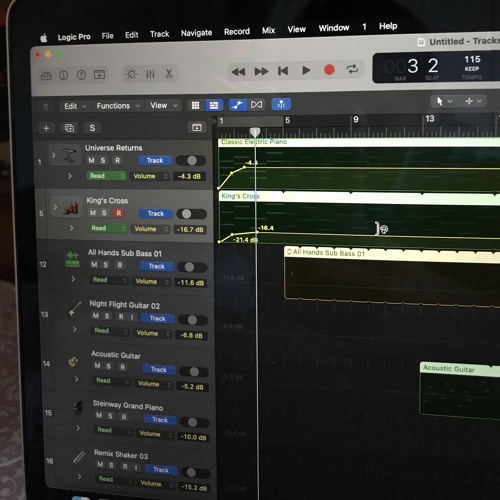This screenshot has width=500, height=500.
Task: Open View dropdown in tracks area
Action: tap(163, 106)
